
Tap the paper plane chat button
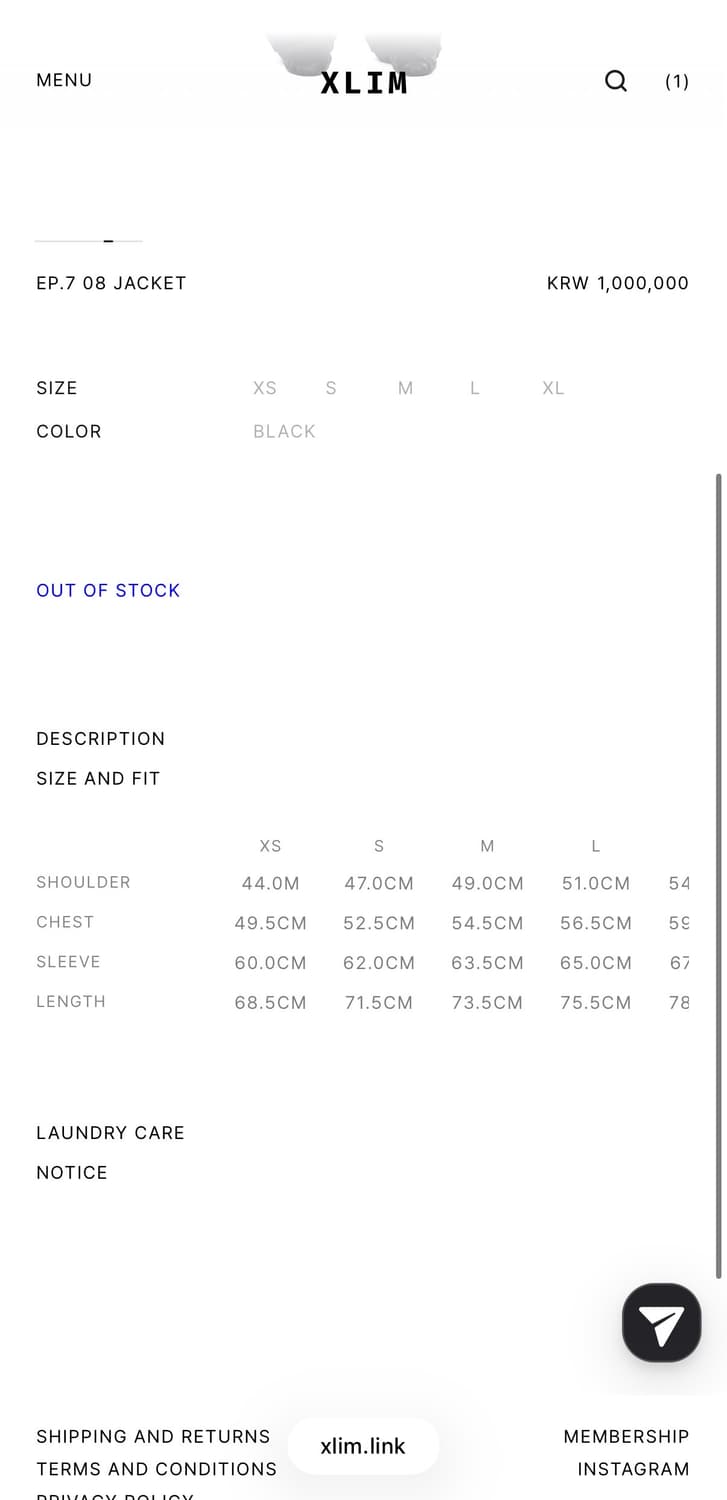(661, 1322)
